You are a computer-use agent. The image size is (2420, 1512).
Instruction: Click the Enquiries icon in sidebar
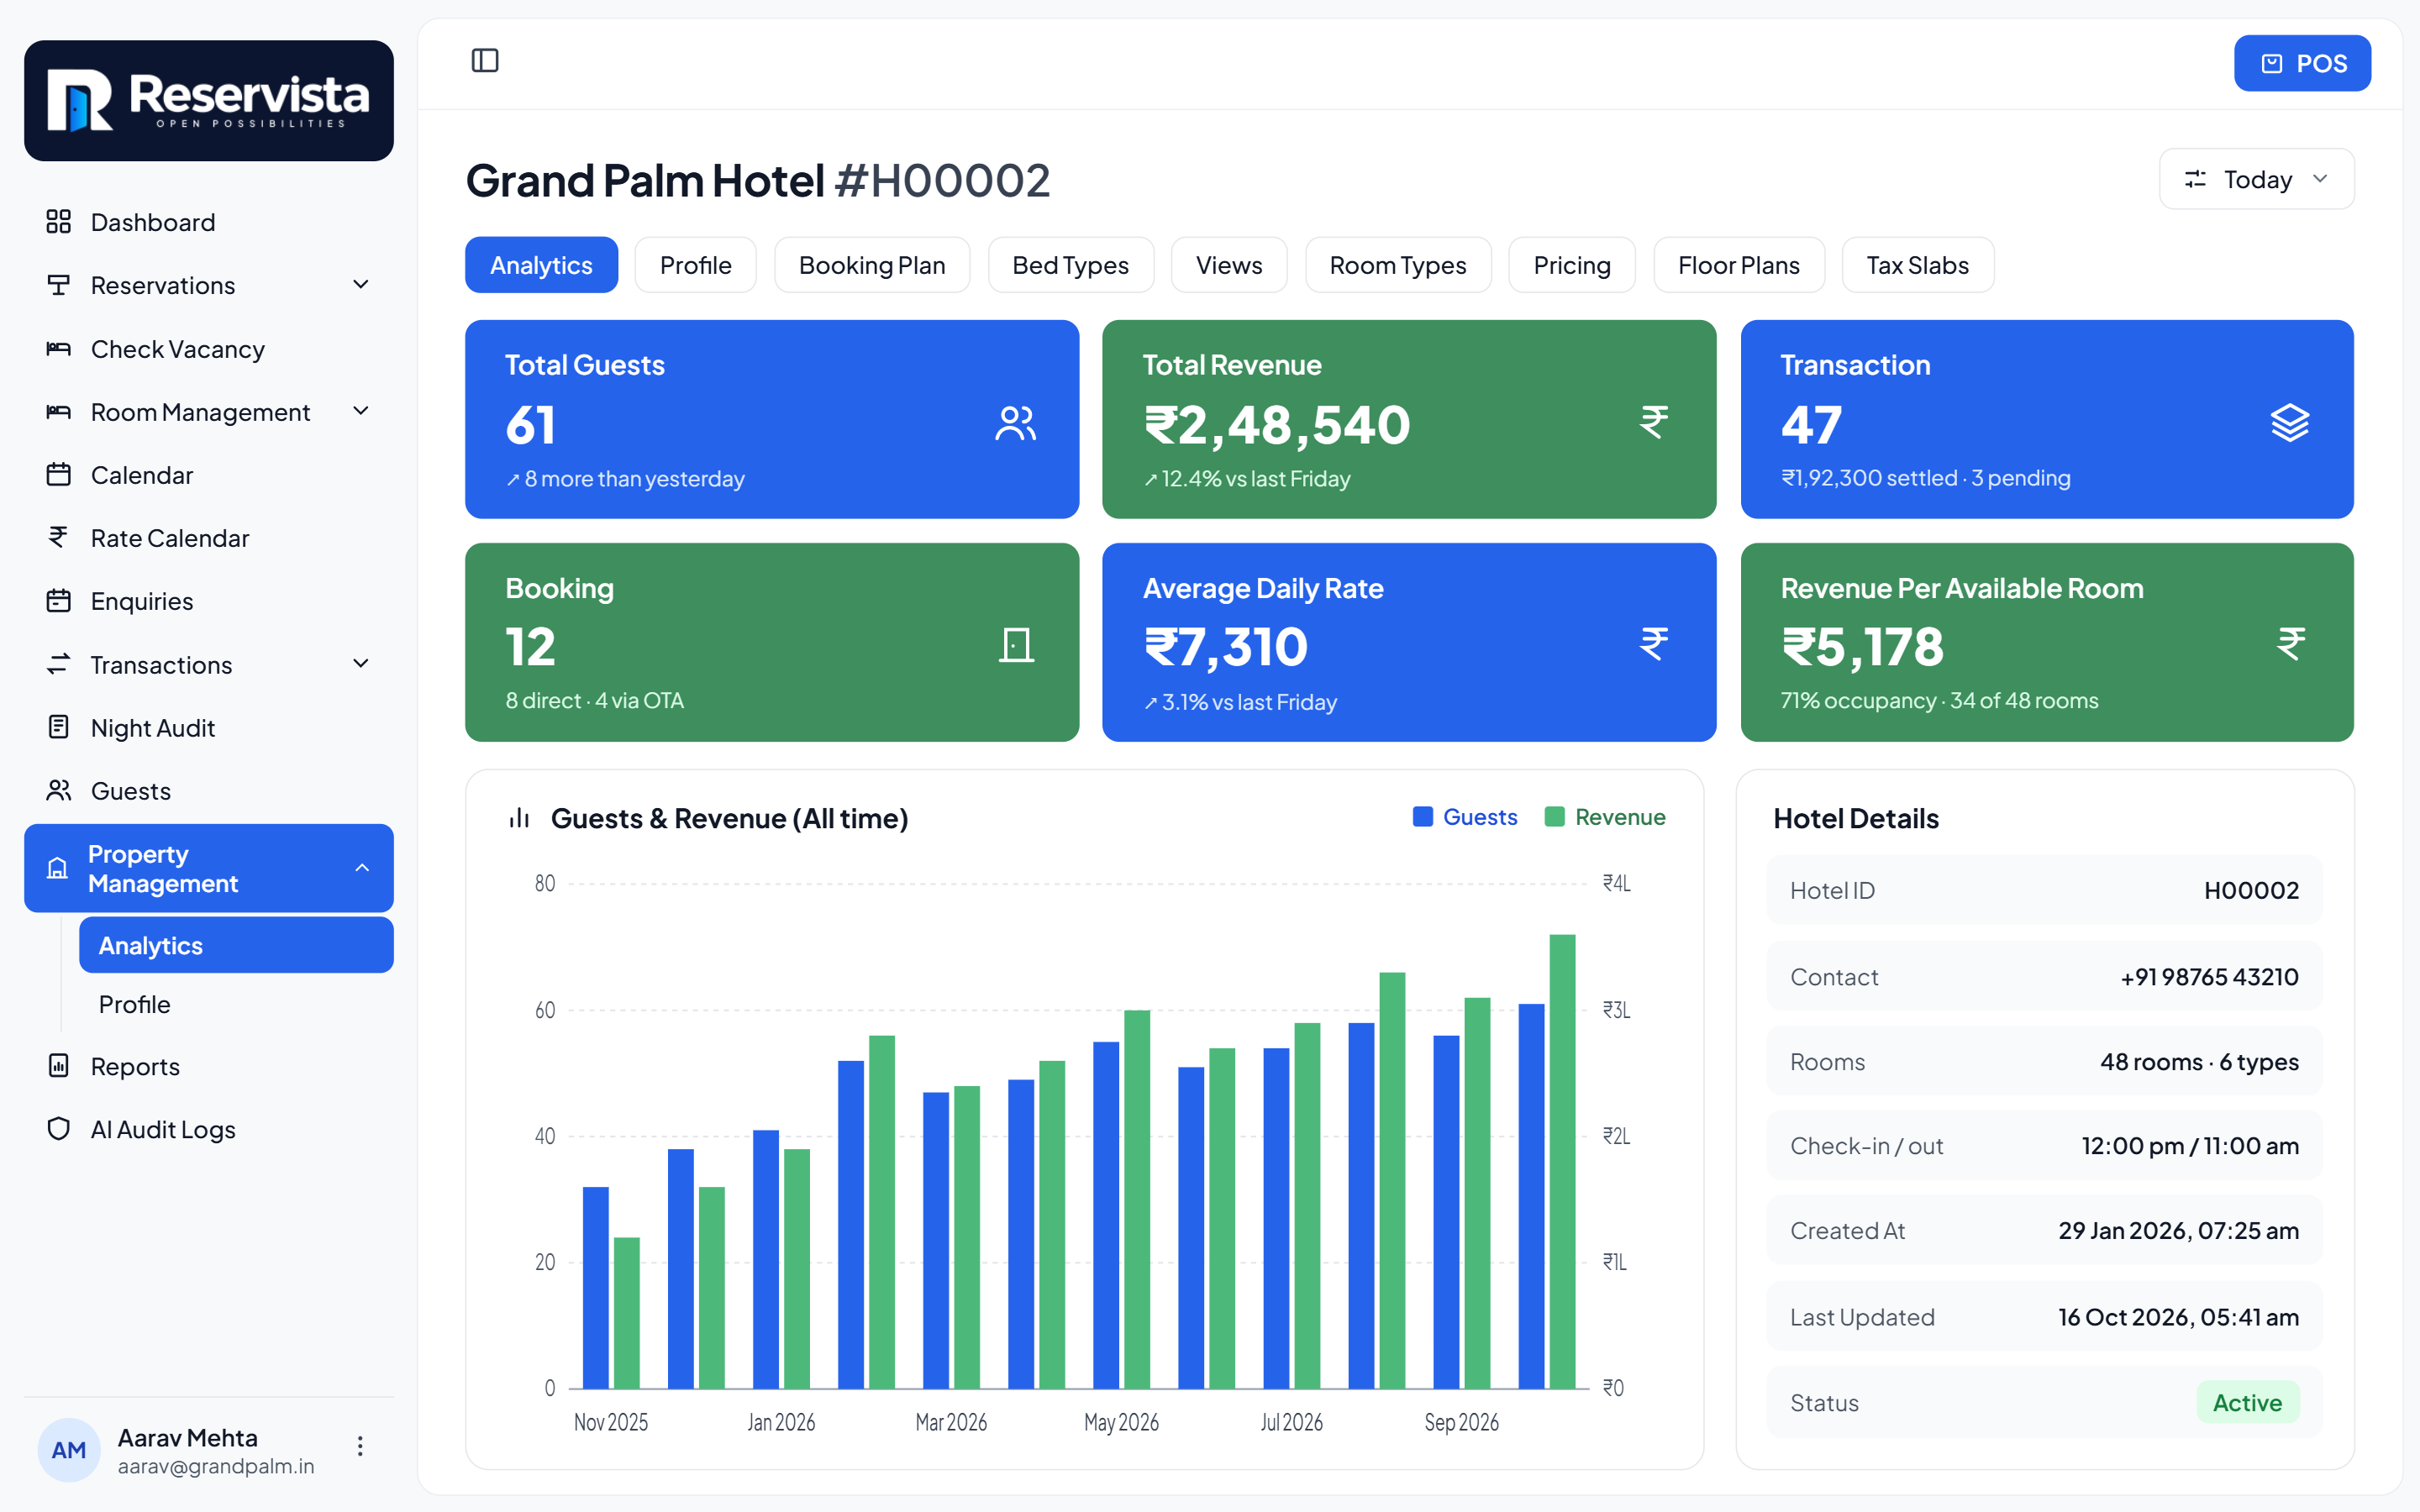(x=59, y=601)
